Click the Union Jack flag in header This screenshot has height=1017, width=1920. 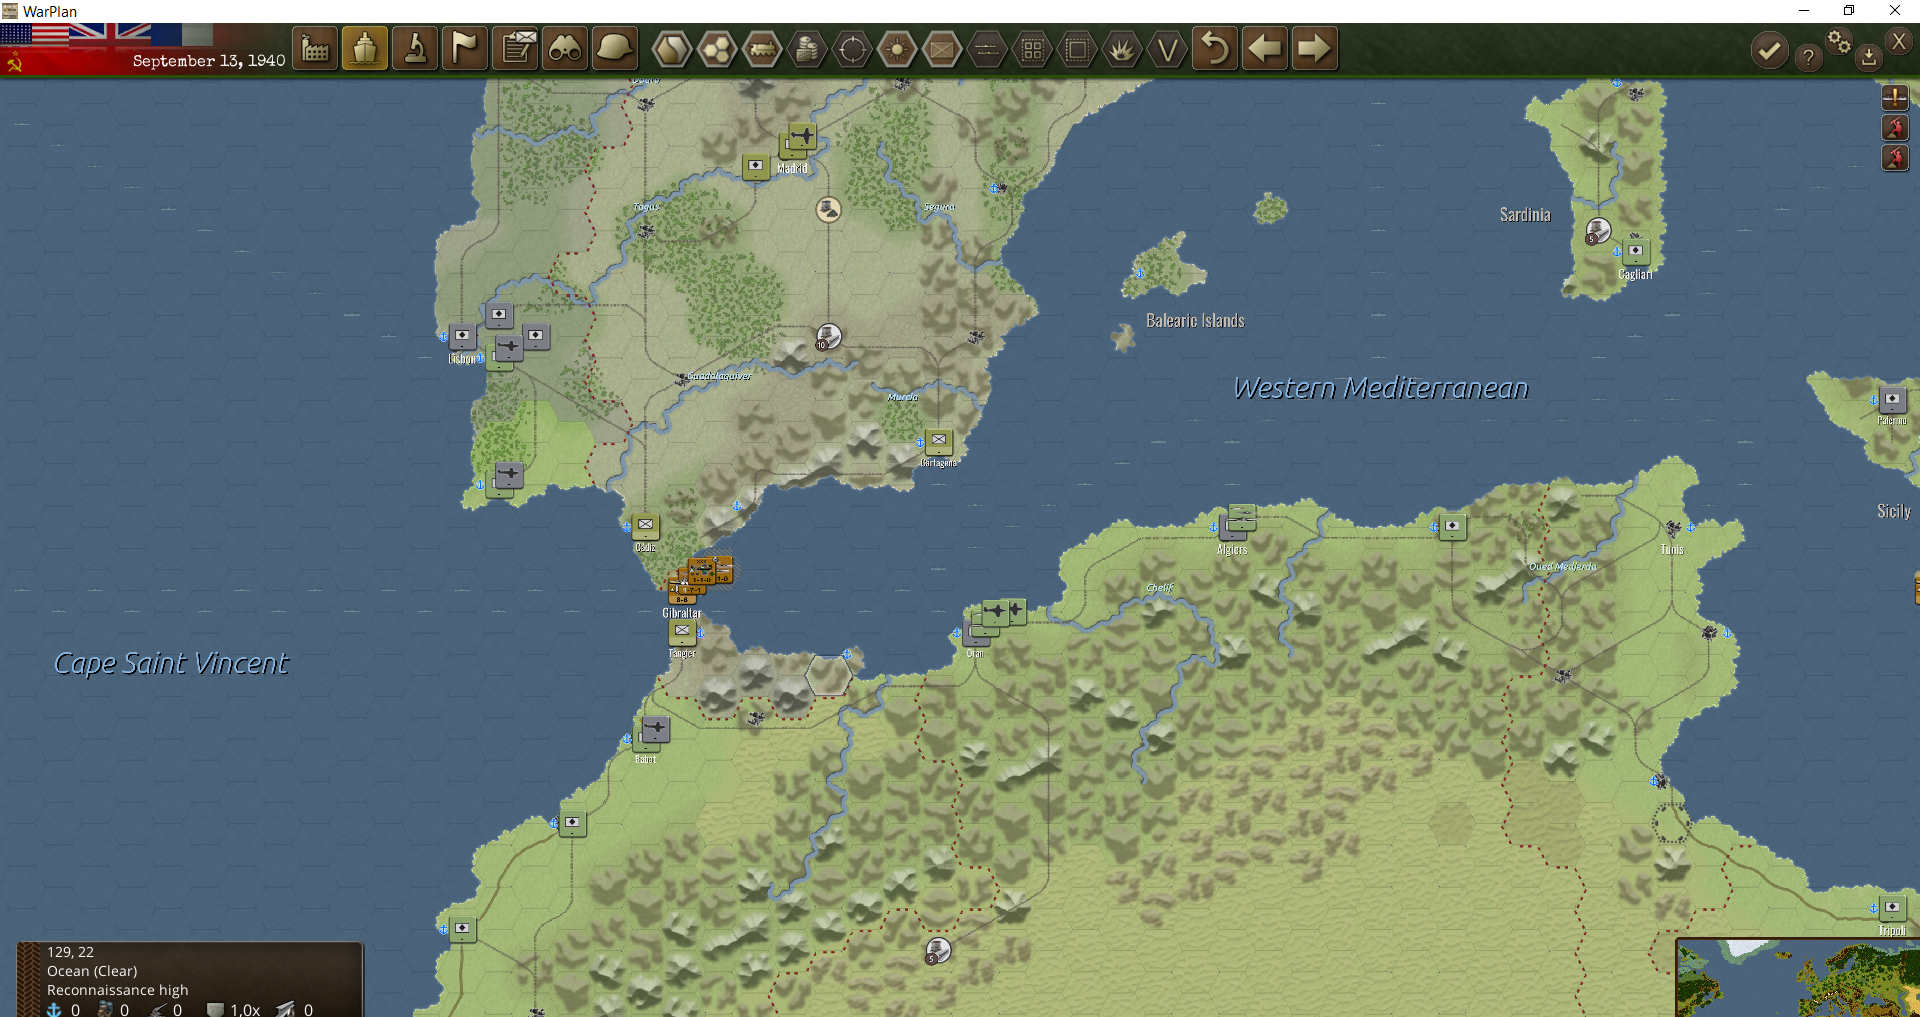coord(109,32)
